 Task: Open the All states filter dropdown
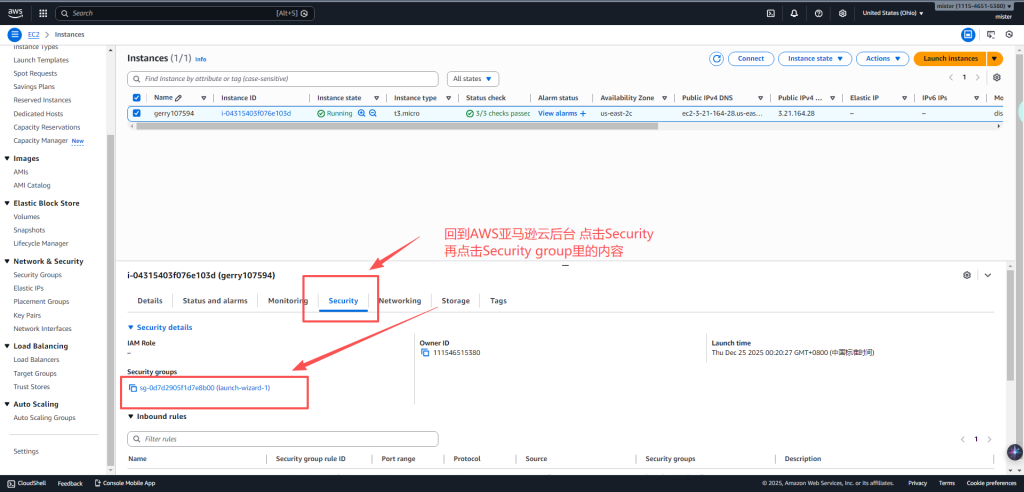(473, 78)
